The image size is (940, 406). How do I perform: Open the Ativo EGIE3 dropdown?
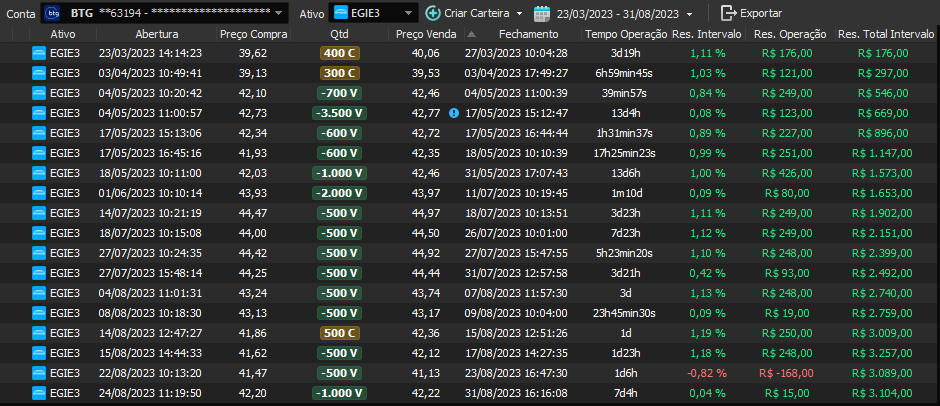pyautogui.click(x=410, y=14)
